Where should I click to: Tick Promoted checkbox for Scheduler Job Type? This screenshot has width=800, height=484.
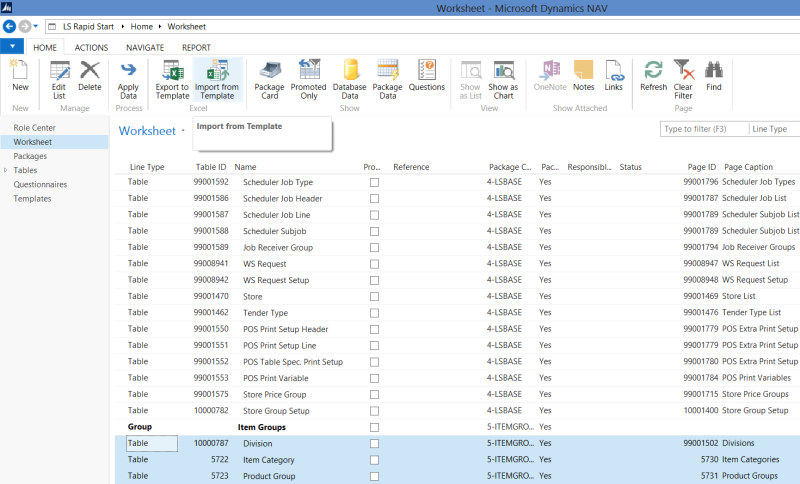pos(374,183)
